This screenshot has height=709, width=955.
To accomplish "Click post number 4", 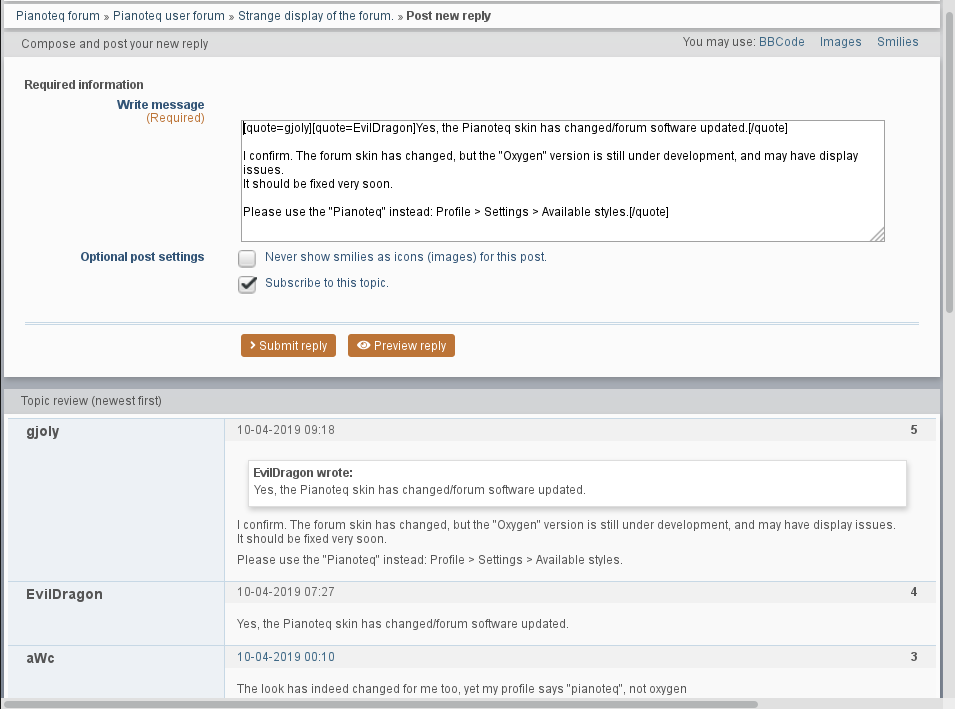I will click(914, 592).
